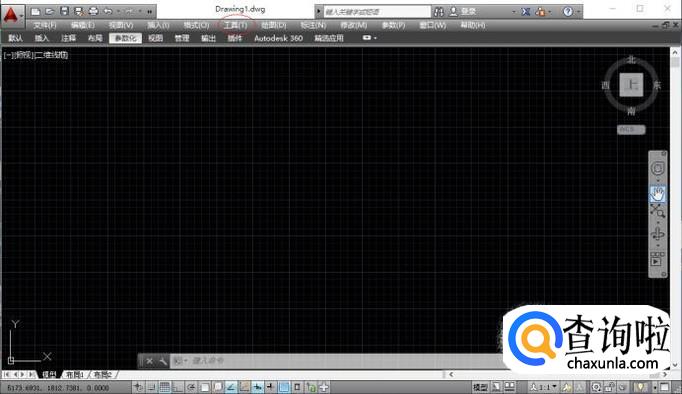The height and width of the screenshot is (394, 682).
Task: Open the 工具(T) menu
Action: tap(235, 25)
